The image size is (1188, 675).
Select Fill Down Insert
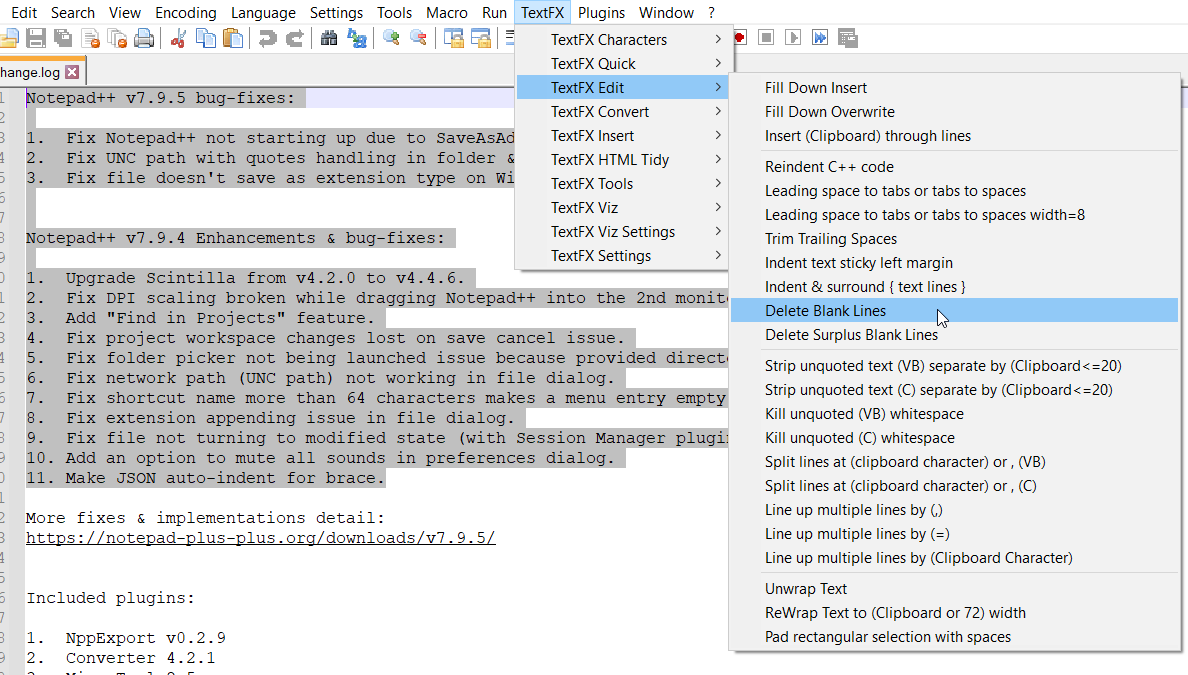(x=955, y=88)
